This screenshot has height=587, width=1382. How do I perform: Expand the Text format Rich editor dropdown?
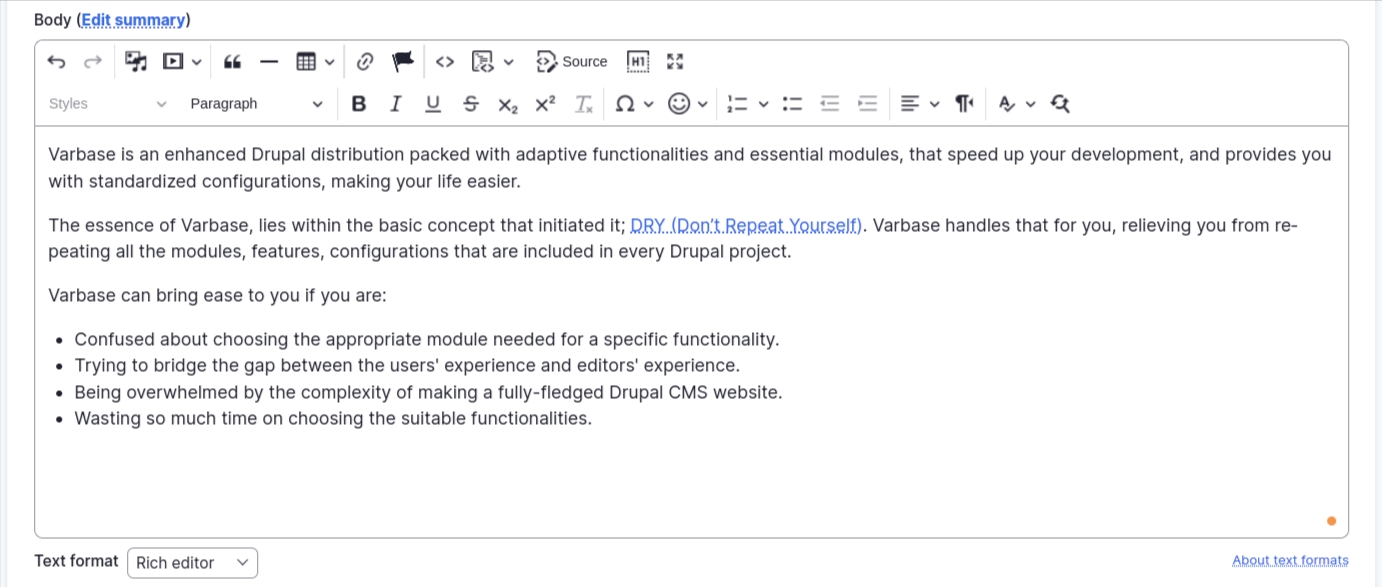pos(192,563)
